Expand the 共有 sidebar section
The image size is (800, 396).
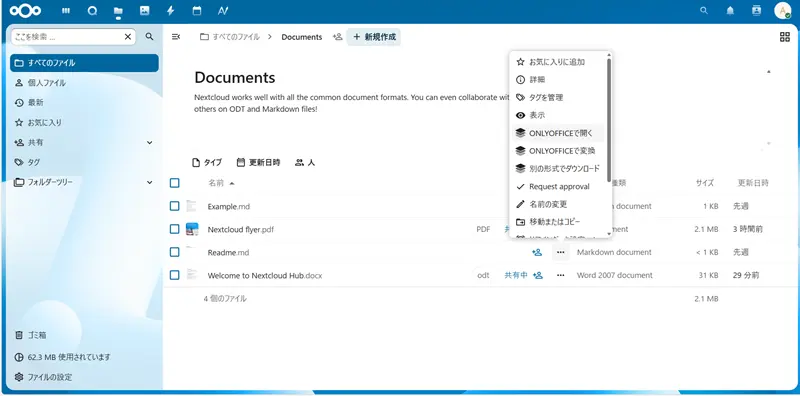coord(149,142)
